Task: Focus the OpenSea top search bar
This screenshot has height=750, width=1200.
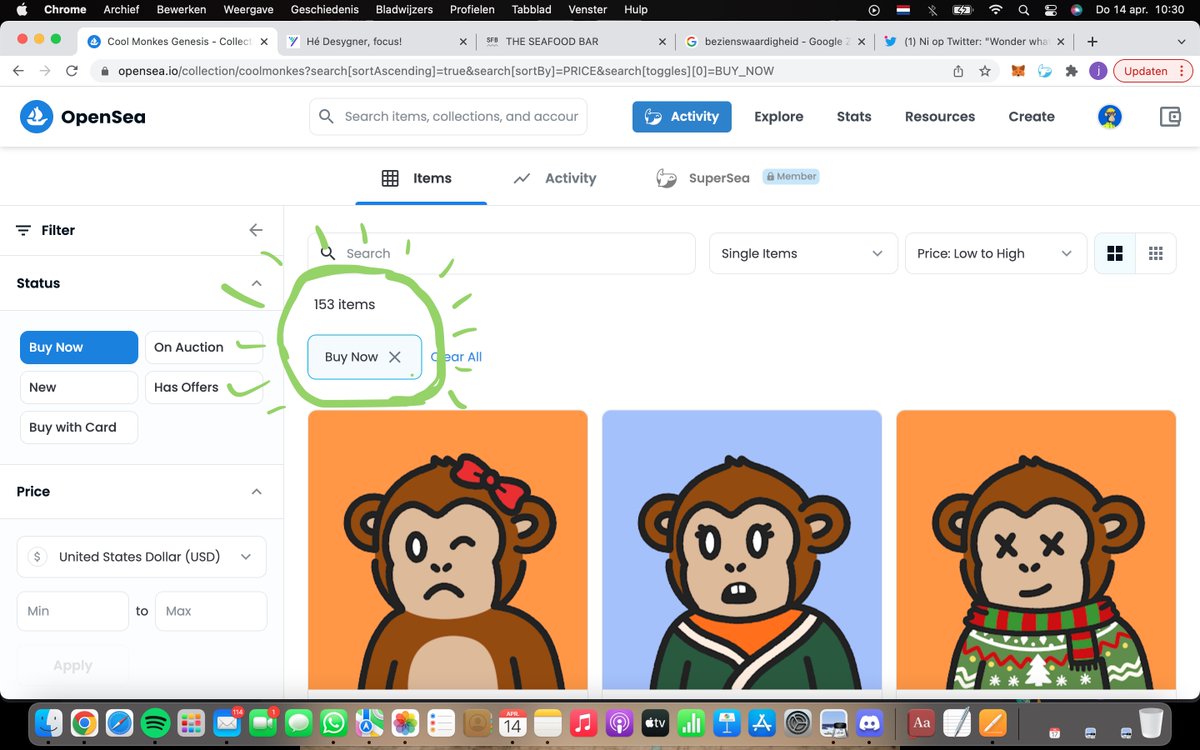Action: (448, 116)
